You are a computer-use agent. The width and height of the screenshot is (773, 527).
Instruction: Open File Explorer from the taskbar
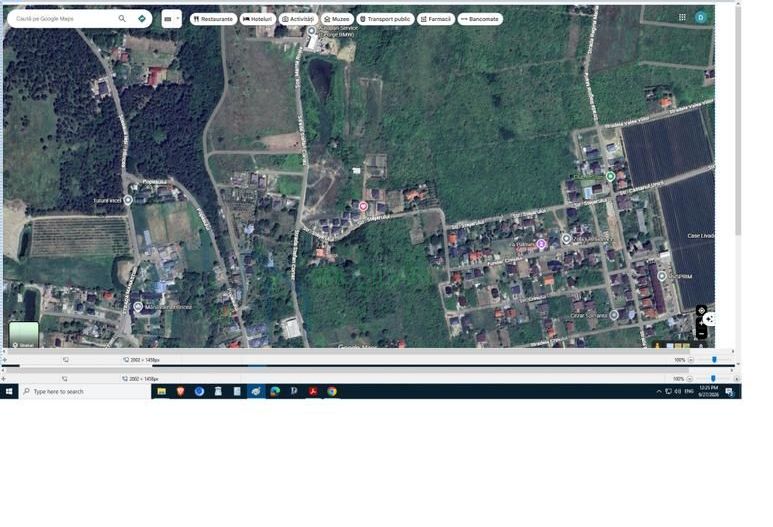point(161,391)
